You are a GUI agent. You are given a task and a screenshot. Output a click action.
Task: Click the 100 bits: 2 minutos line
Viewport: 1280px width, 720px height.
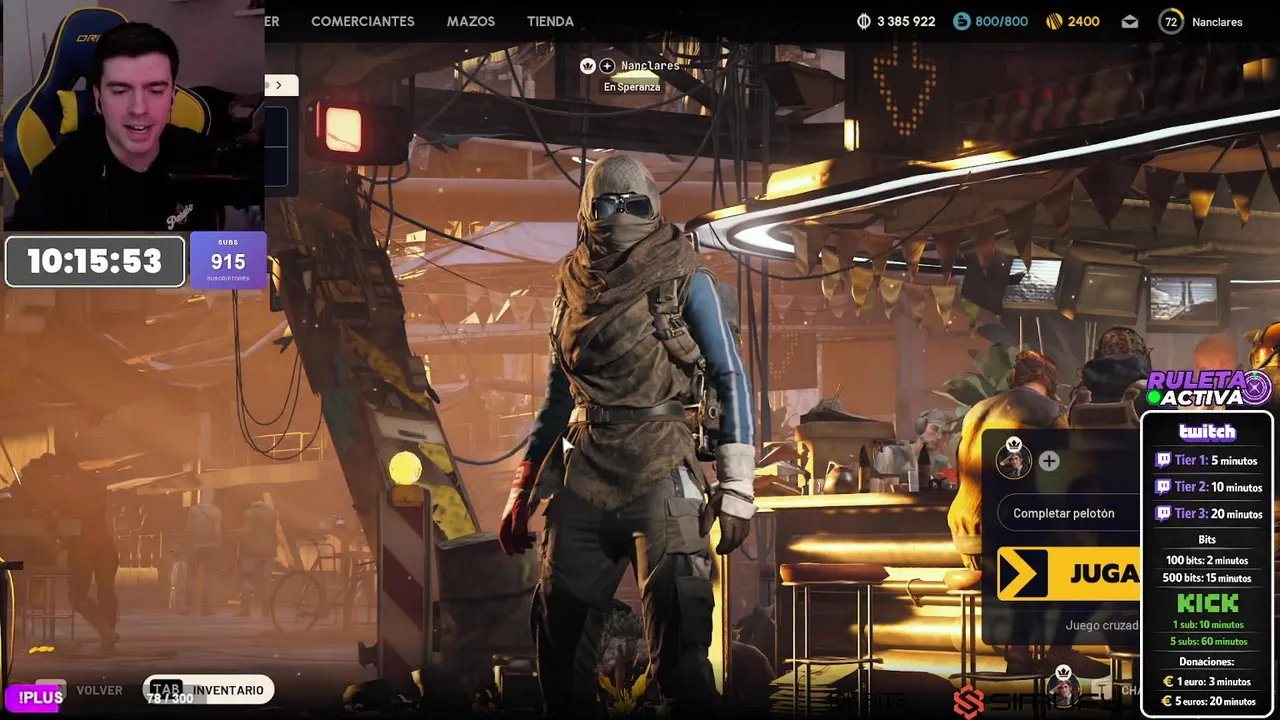pos(1207,560)
